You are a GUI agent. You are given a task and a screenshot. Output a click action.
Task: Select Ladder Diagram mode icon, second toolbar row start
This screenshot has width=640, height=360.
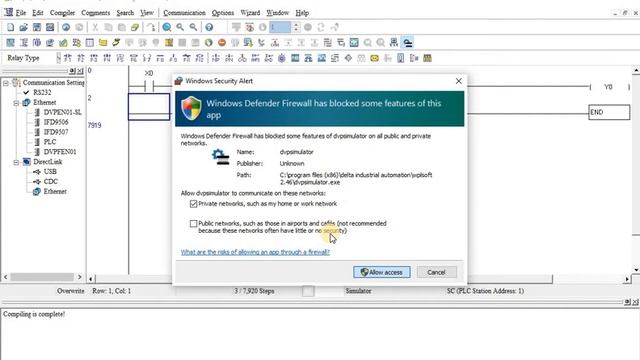(x=11, y=42)
